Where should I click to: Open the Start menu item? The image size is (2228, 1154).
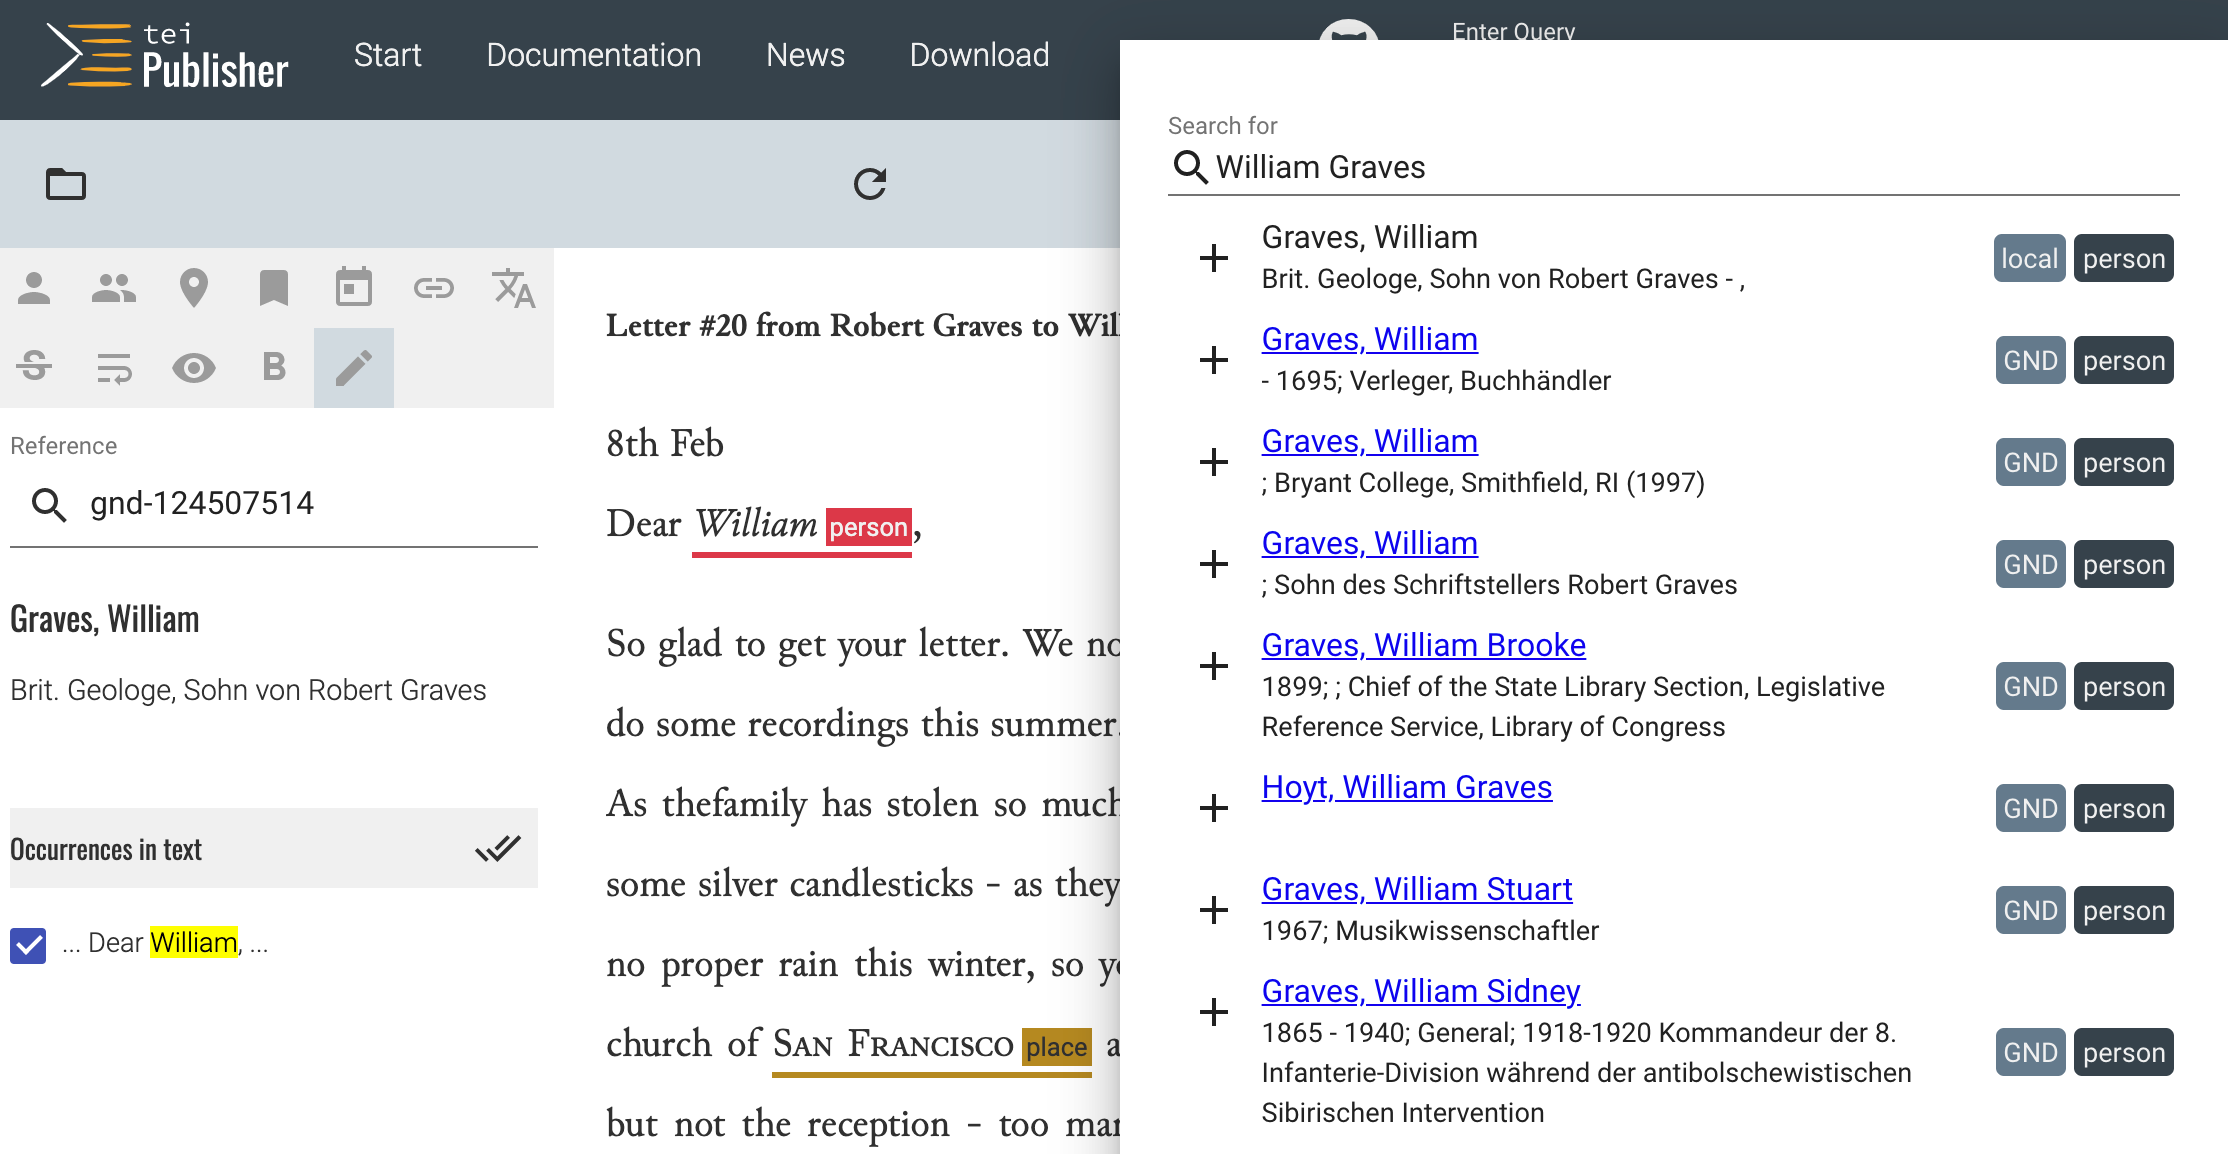(x=387, y=55)
